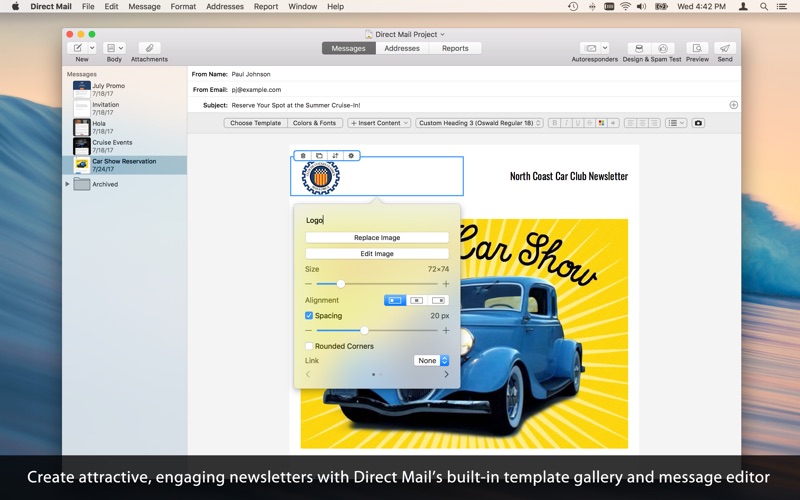This screenshot has height=500, width=800.
Task: Open the New message dropdown arrow
Action: 92,48
